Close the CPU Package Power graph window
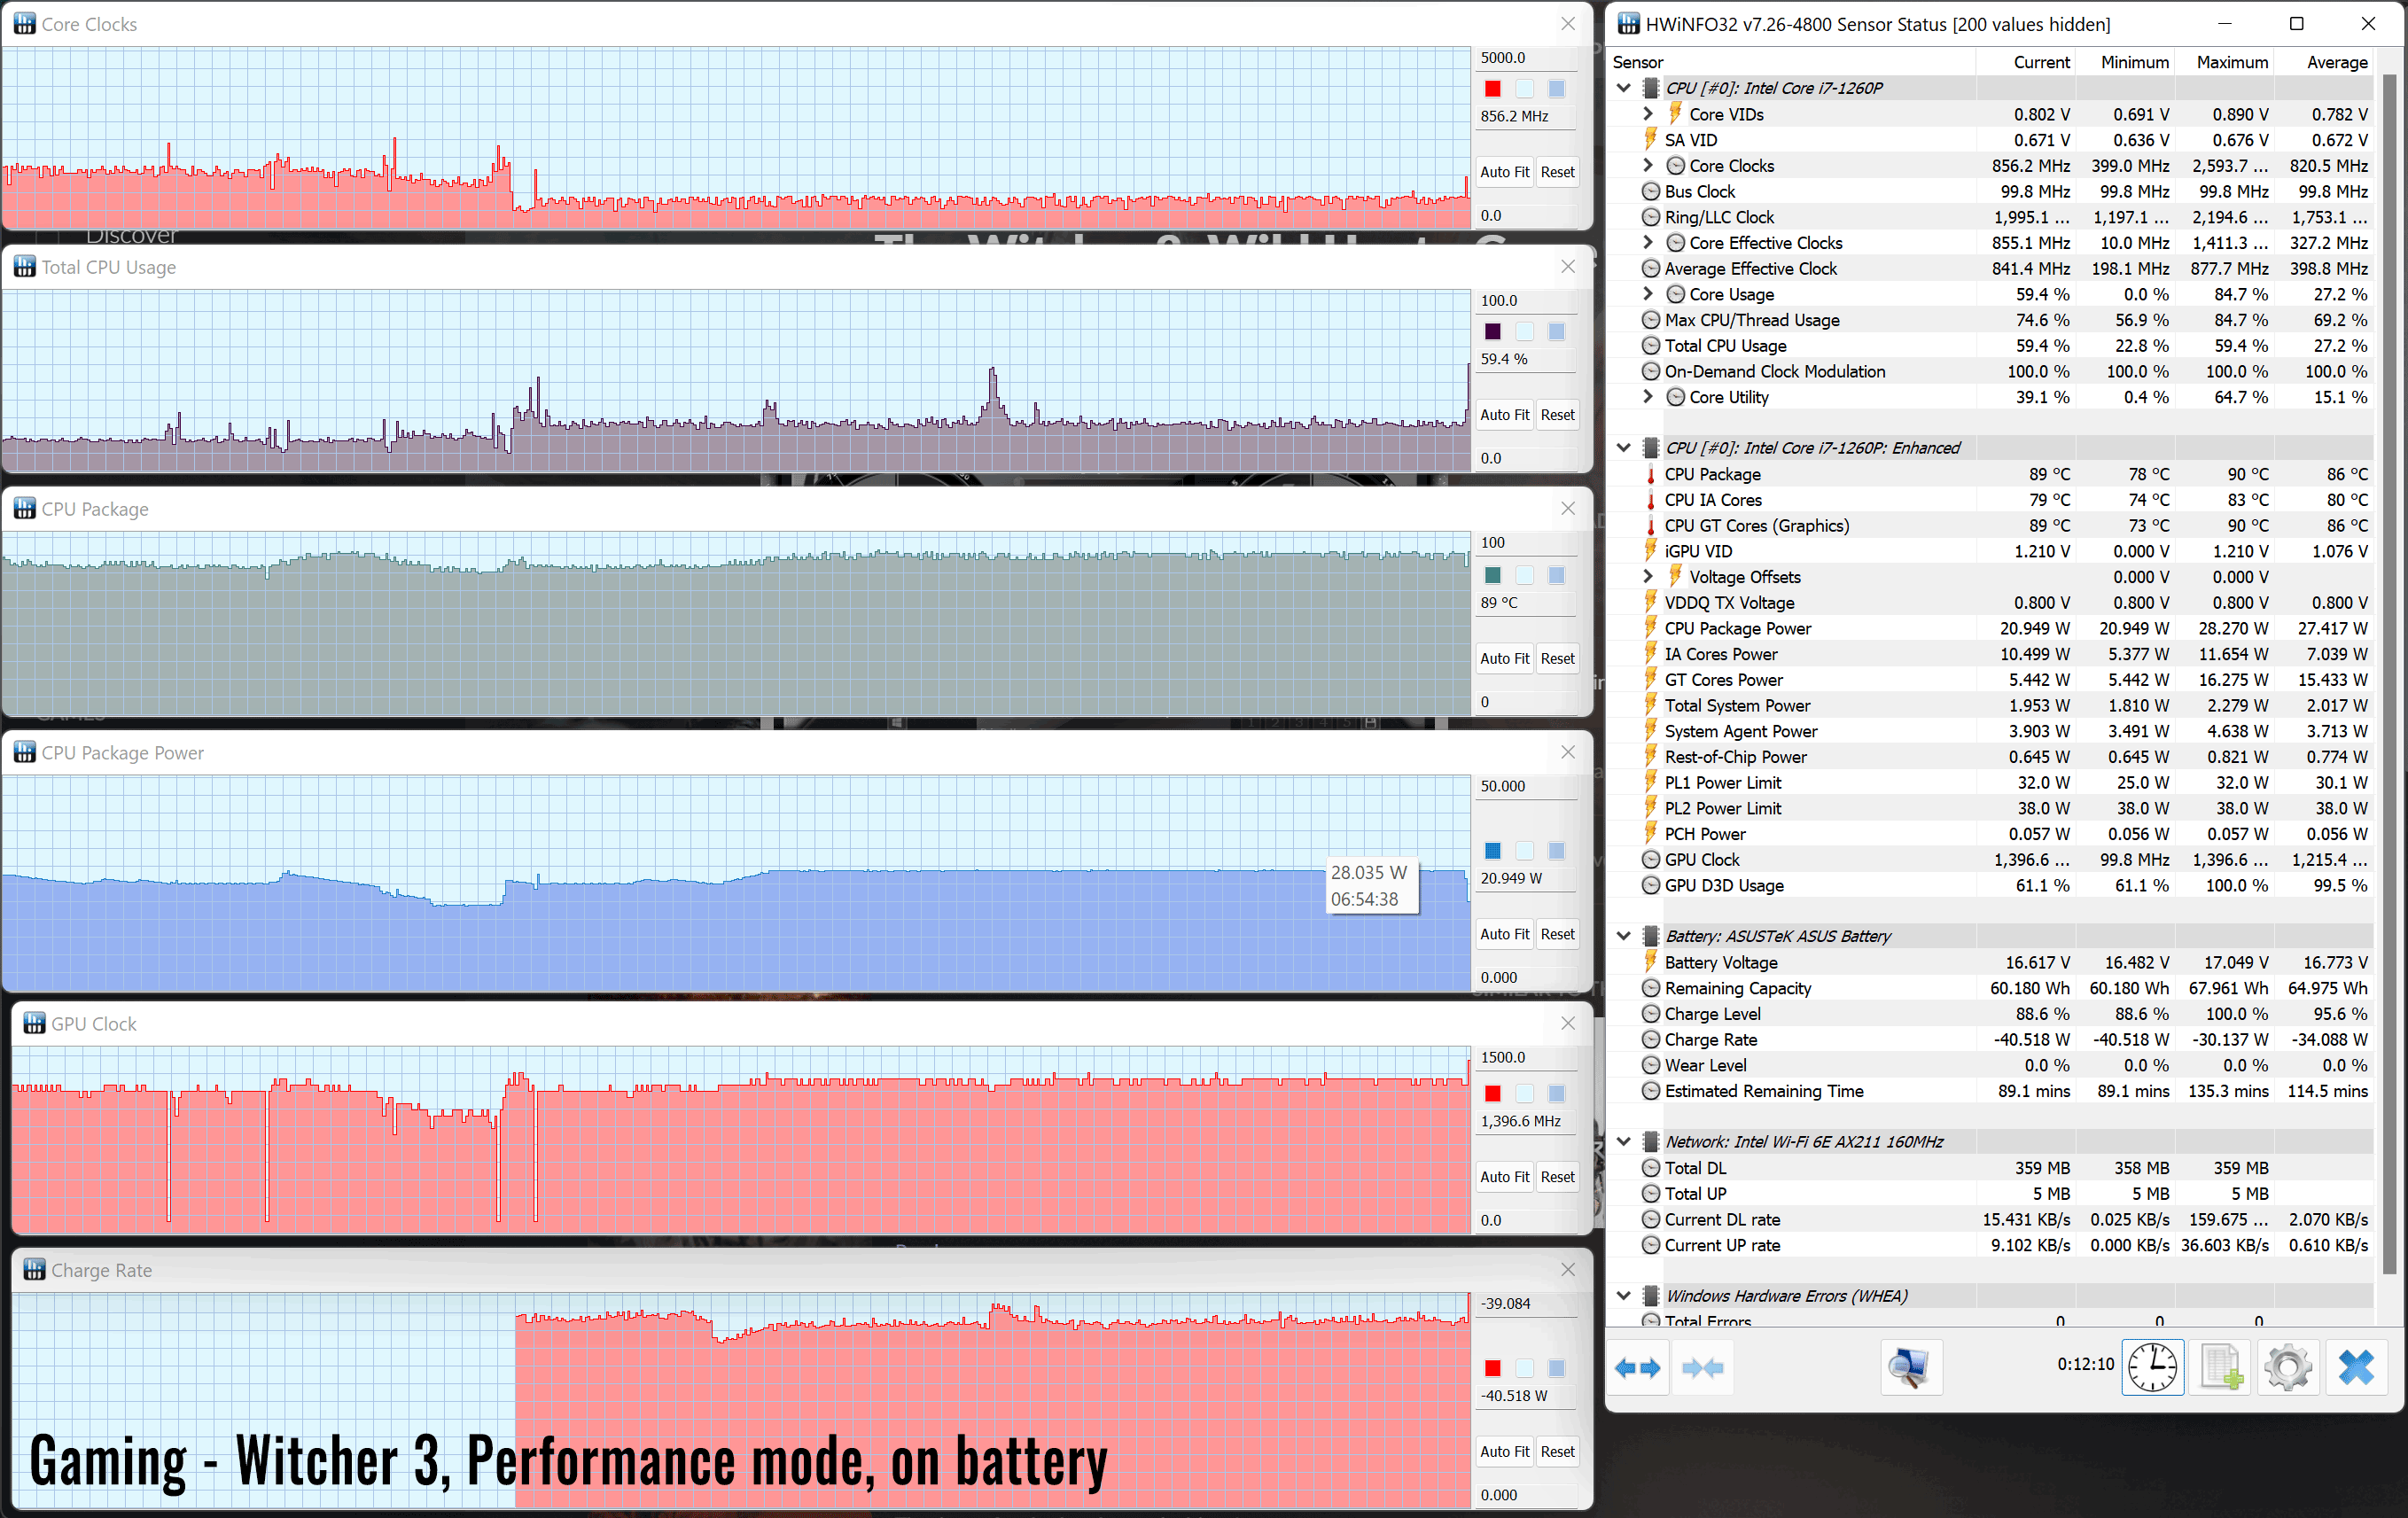The height and width of the screenshot is (1518, 2408). coord(1567,752)
